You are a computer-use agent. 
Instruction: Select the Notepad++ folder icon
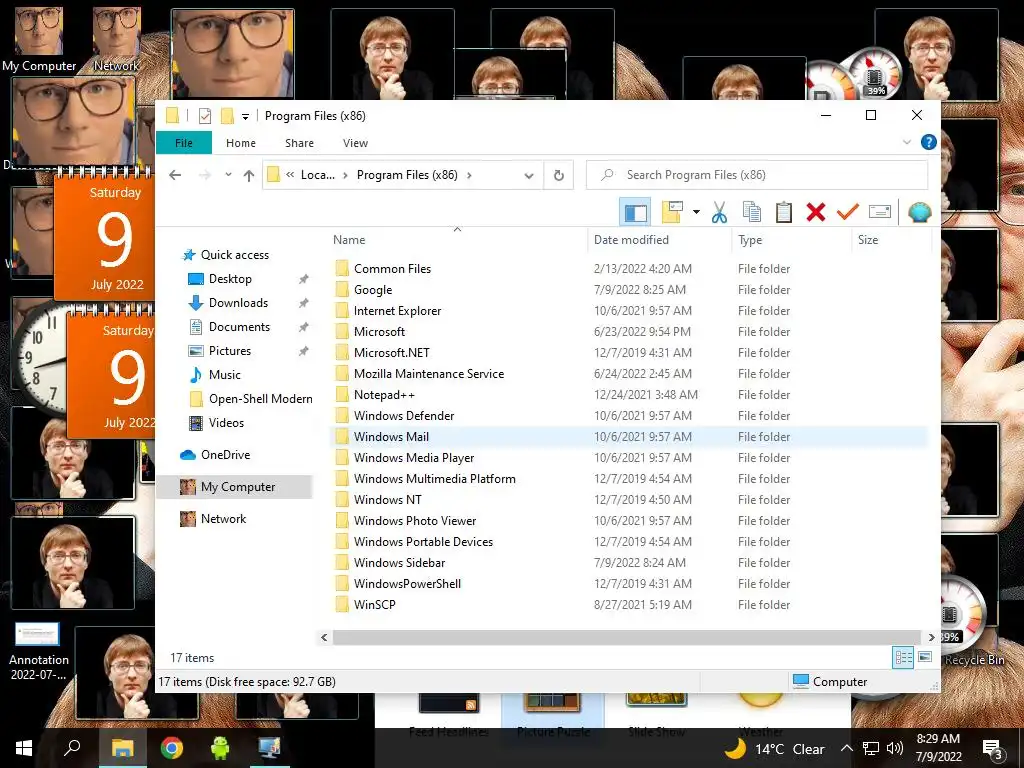click(x=342, y=394)
